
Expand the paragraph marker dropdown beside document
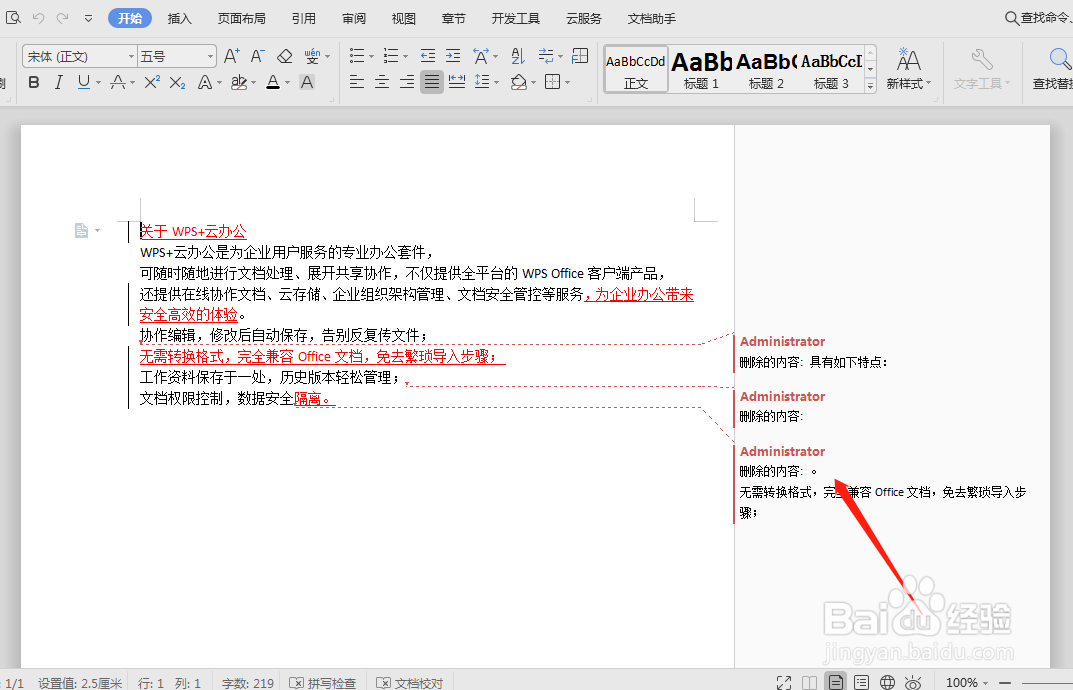98,231
